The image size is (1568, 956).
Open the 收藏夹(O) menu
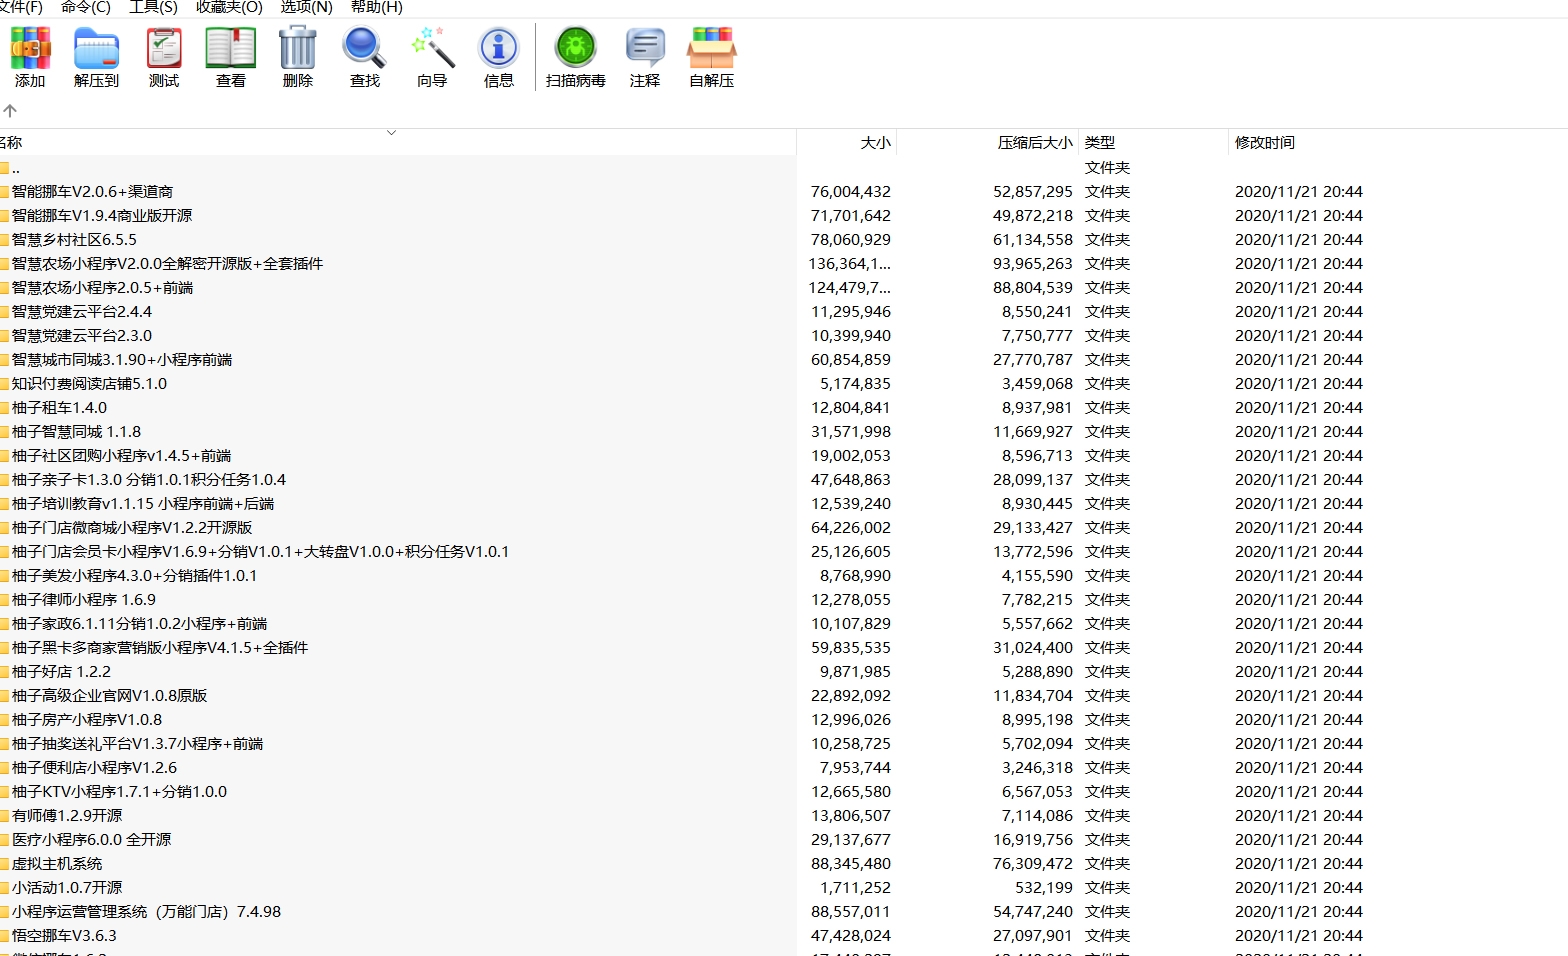[x=229, y=8]
